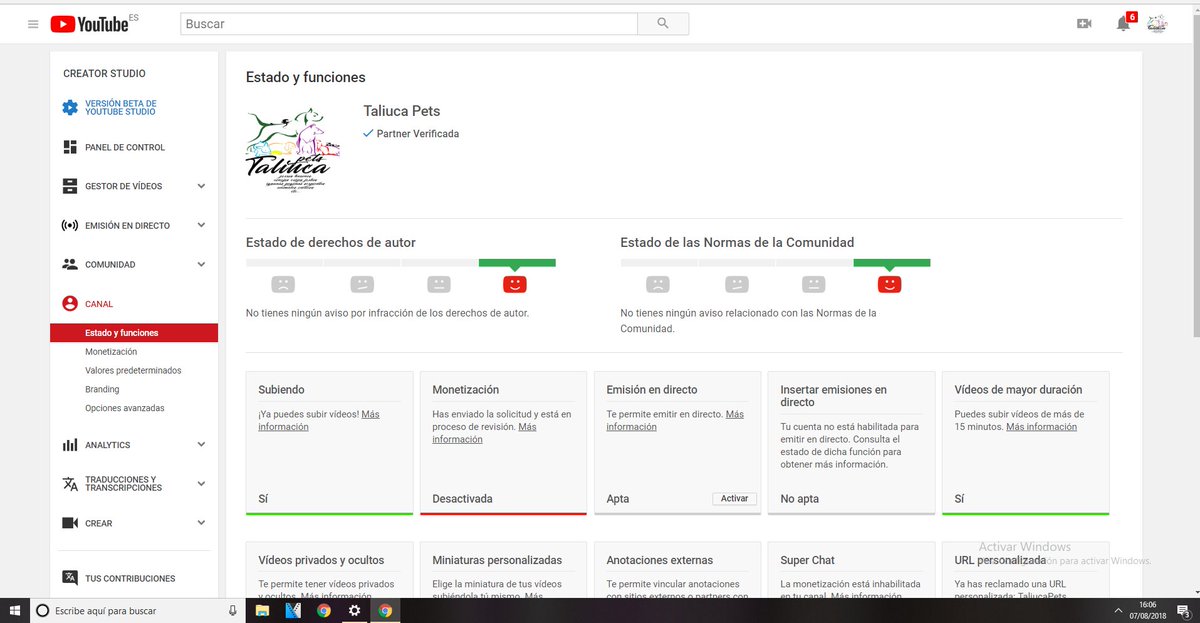Viewport: 1200px width, 623px height.
Task: Open Opciones avanzadas submenu item
Action: (x=125, y=408)
